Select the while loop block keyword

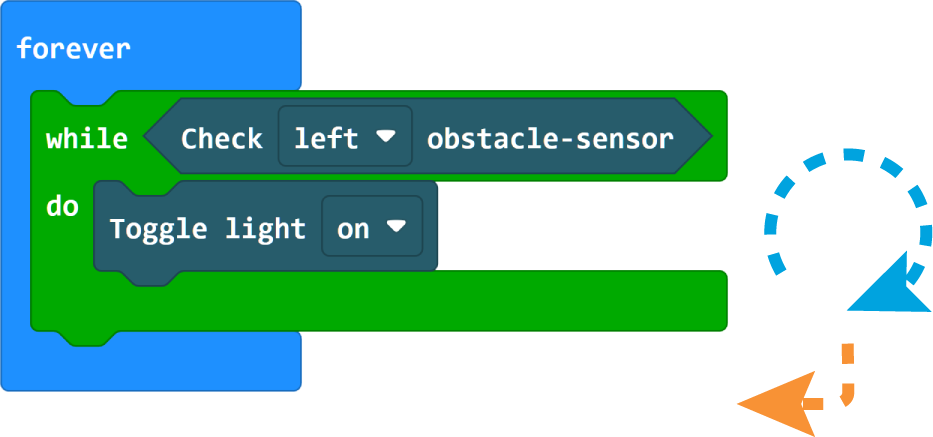pos(87,139)
